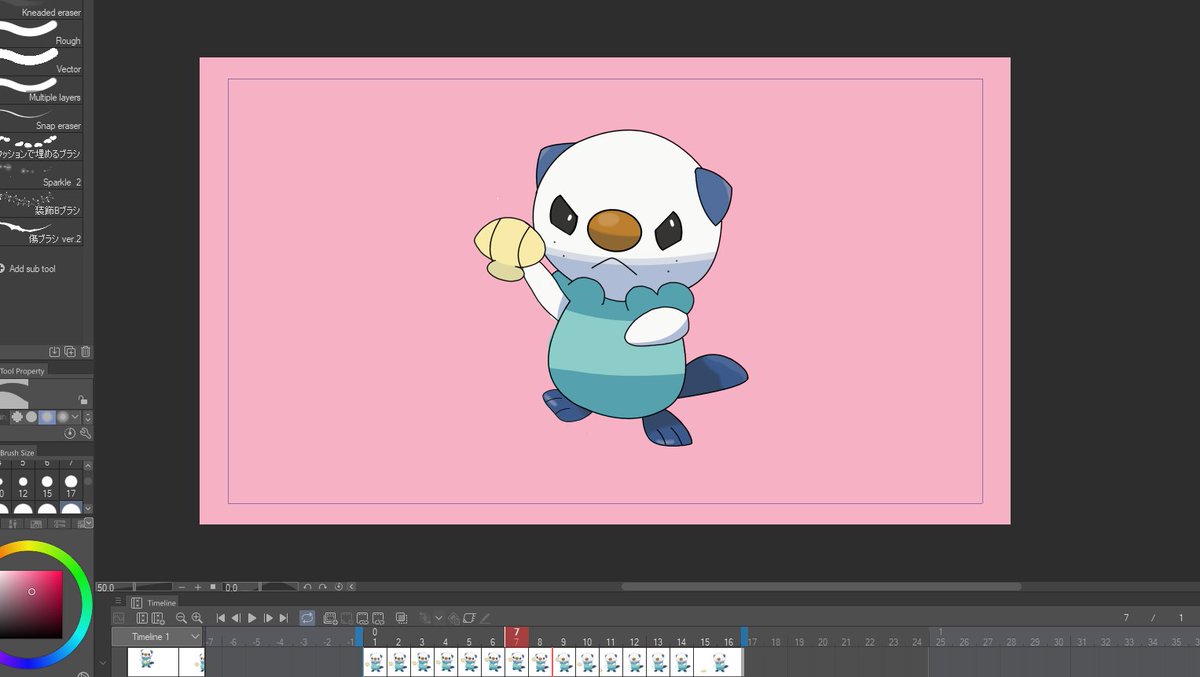Select the Multiple layers eraser sub tool

[40, 88]
